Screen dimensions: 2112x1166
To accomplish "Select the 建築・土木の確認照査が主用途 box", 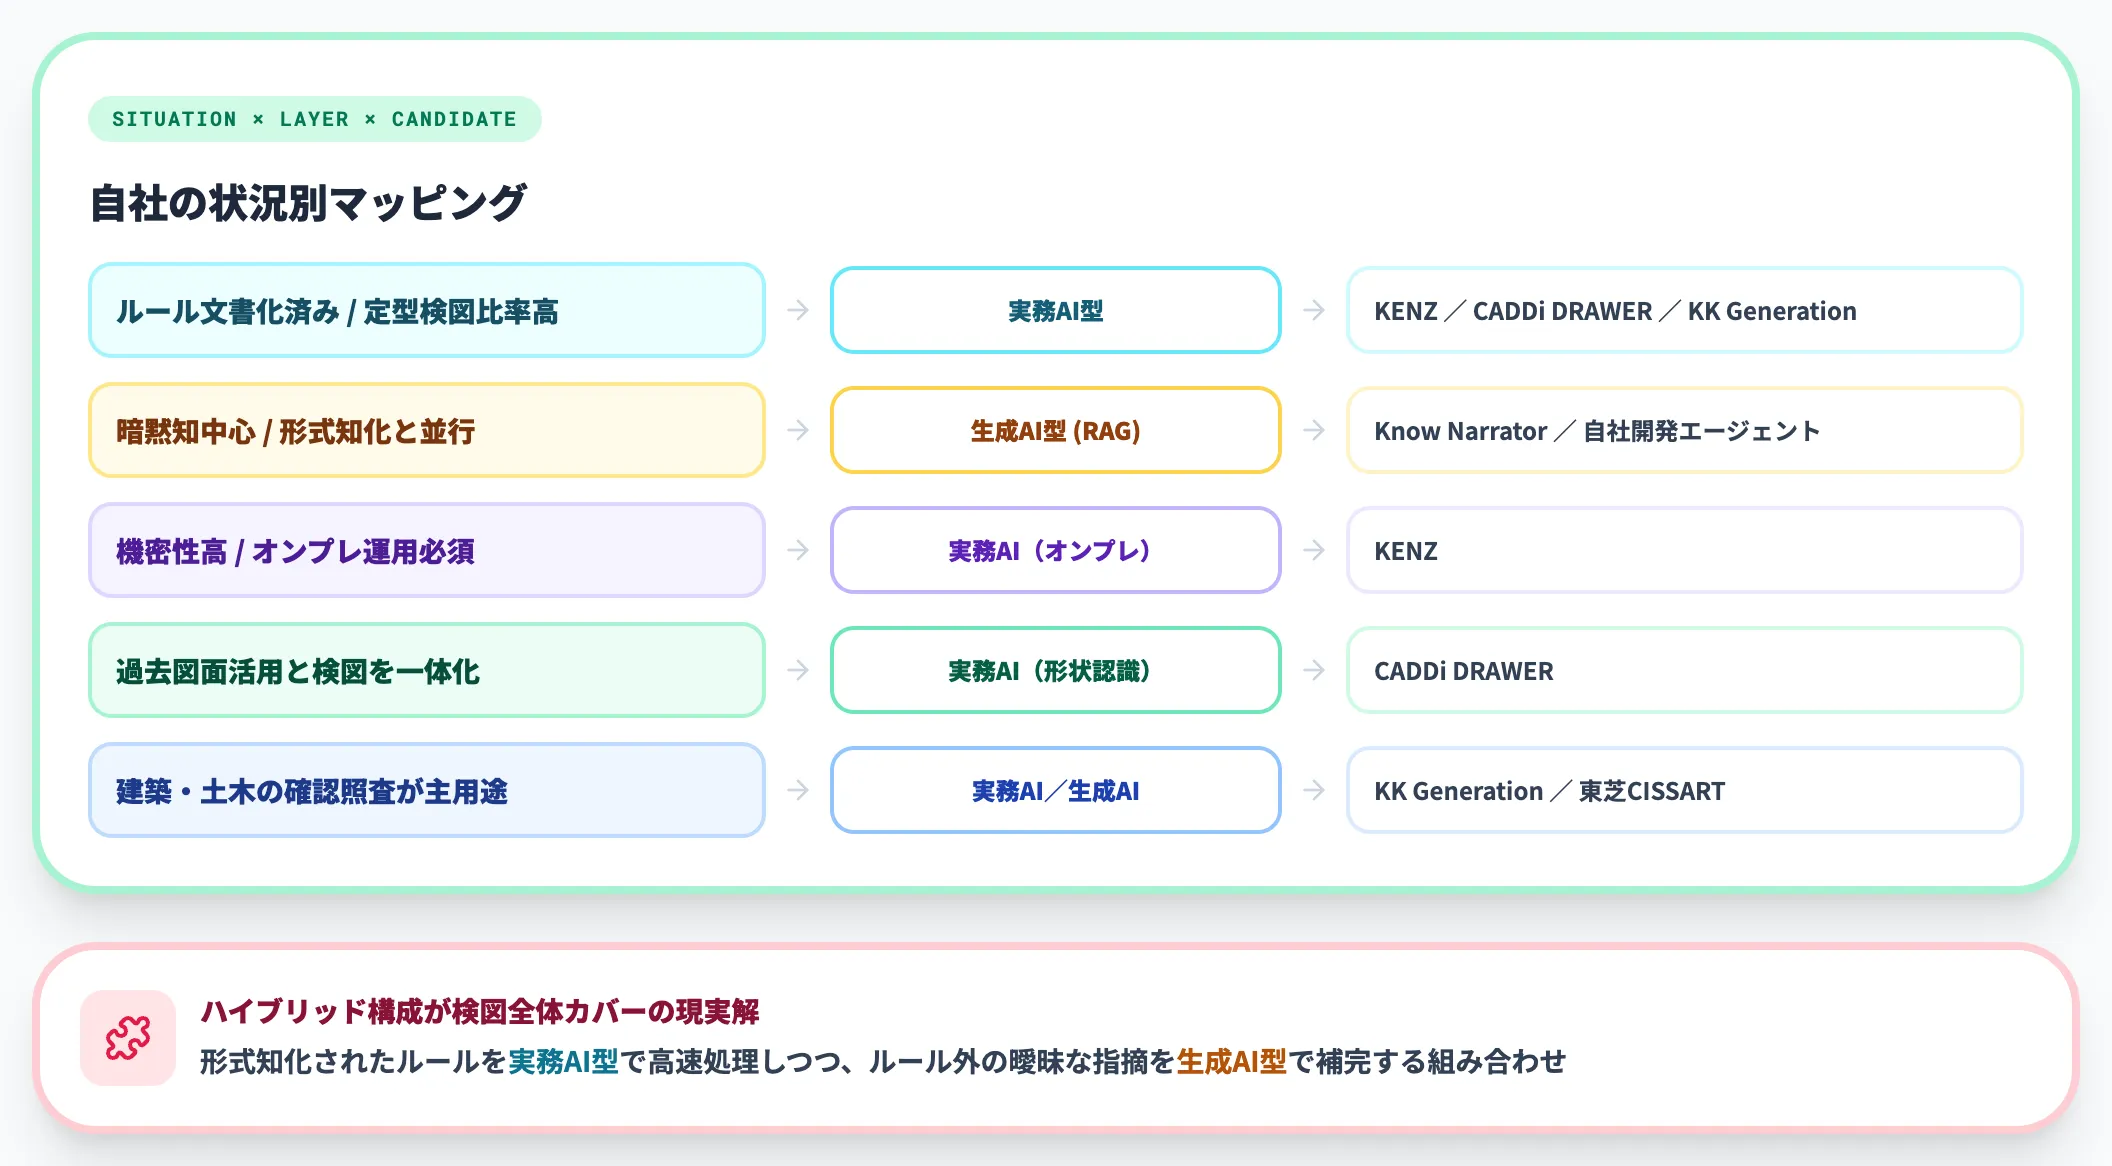I will click(x=427, y=790).
